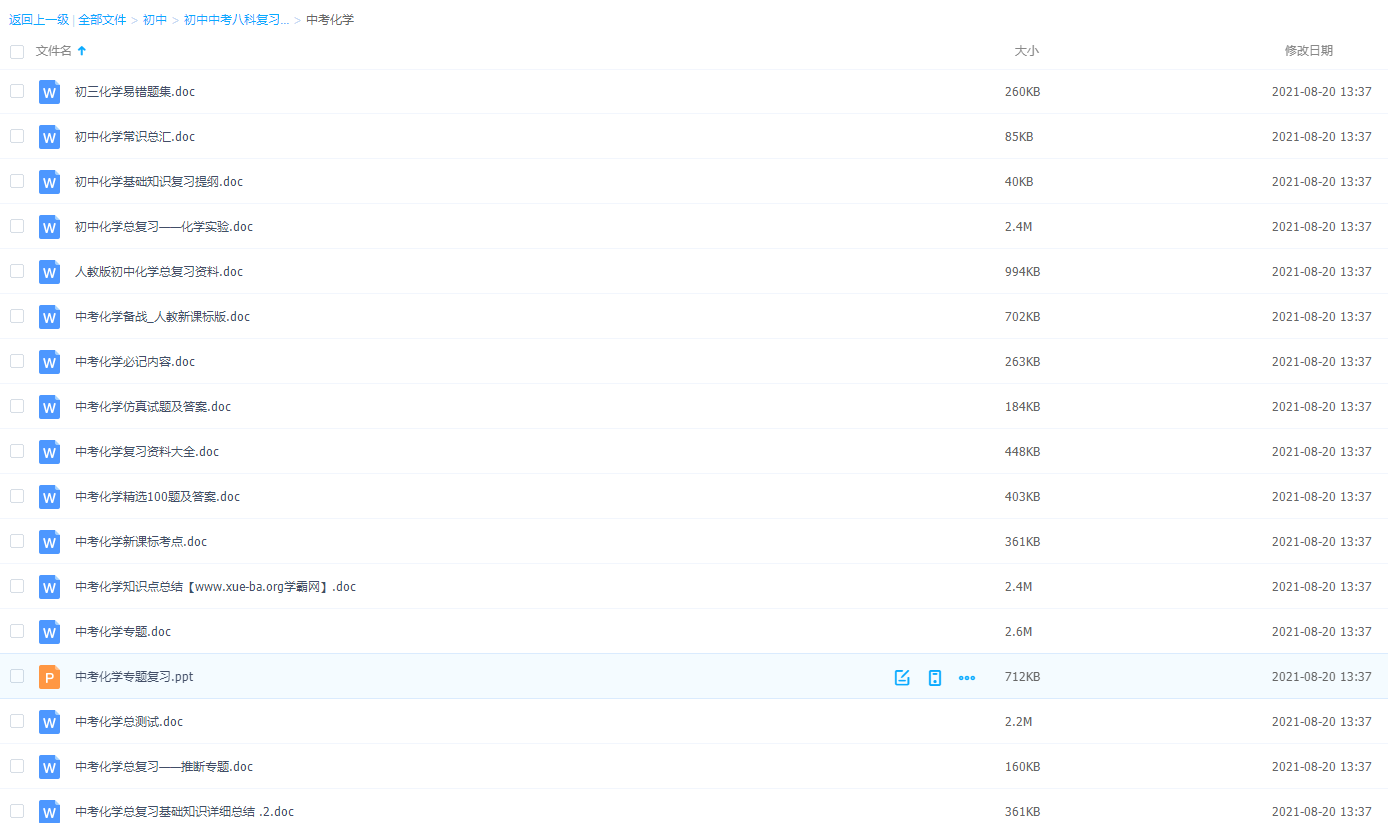Open the three-dot more menu for 中考化学专题复习.ppt
Viewport: 1388px width, 823px height.
tap(967, 677)
